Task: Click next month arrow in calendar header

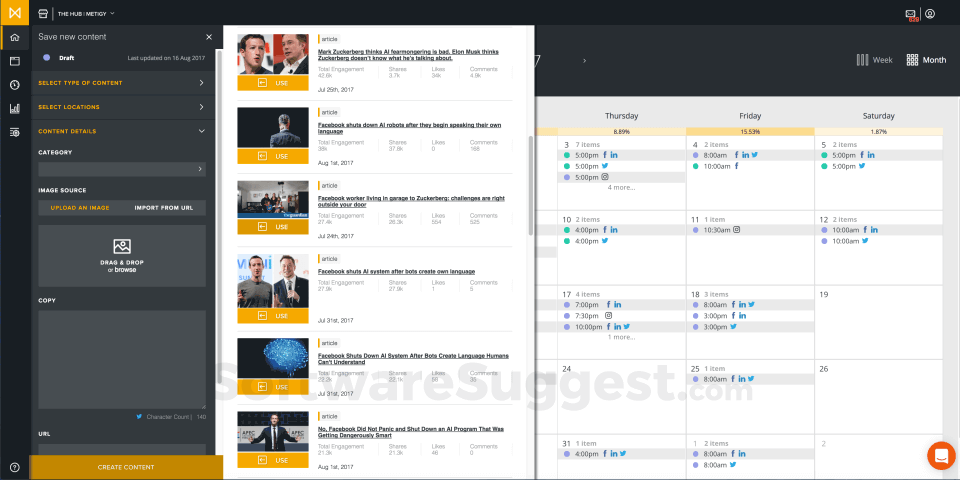Action: coord(584,61)
